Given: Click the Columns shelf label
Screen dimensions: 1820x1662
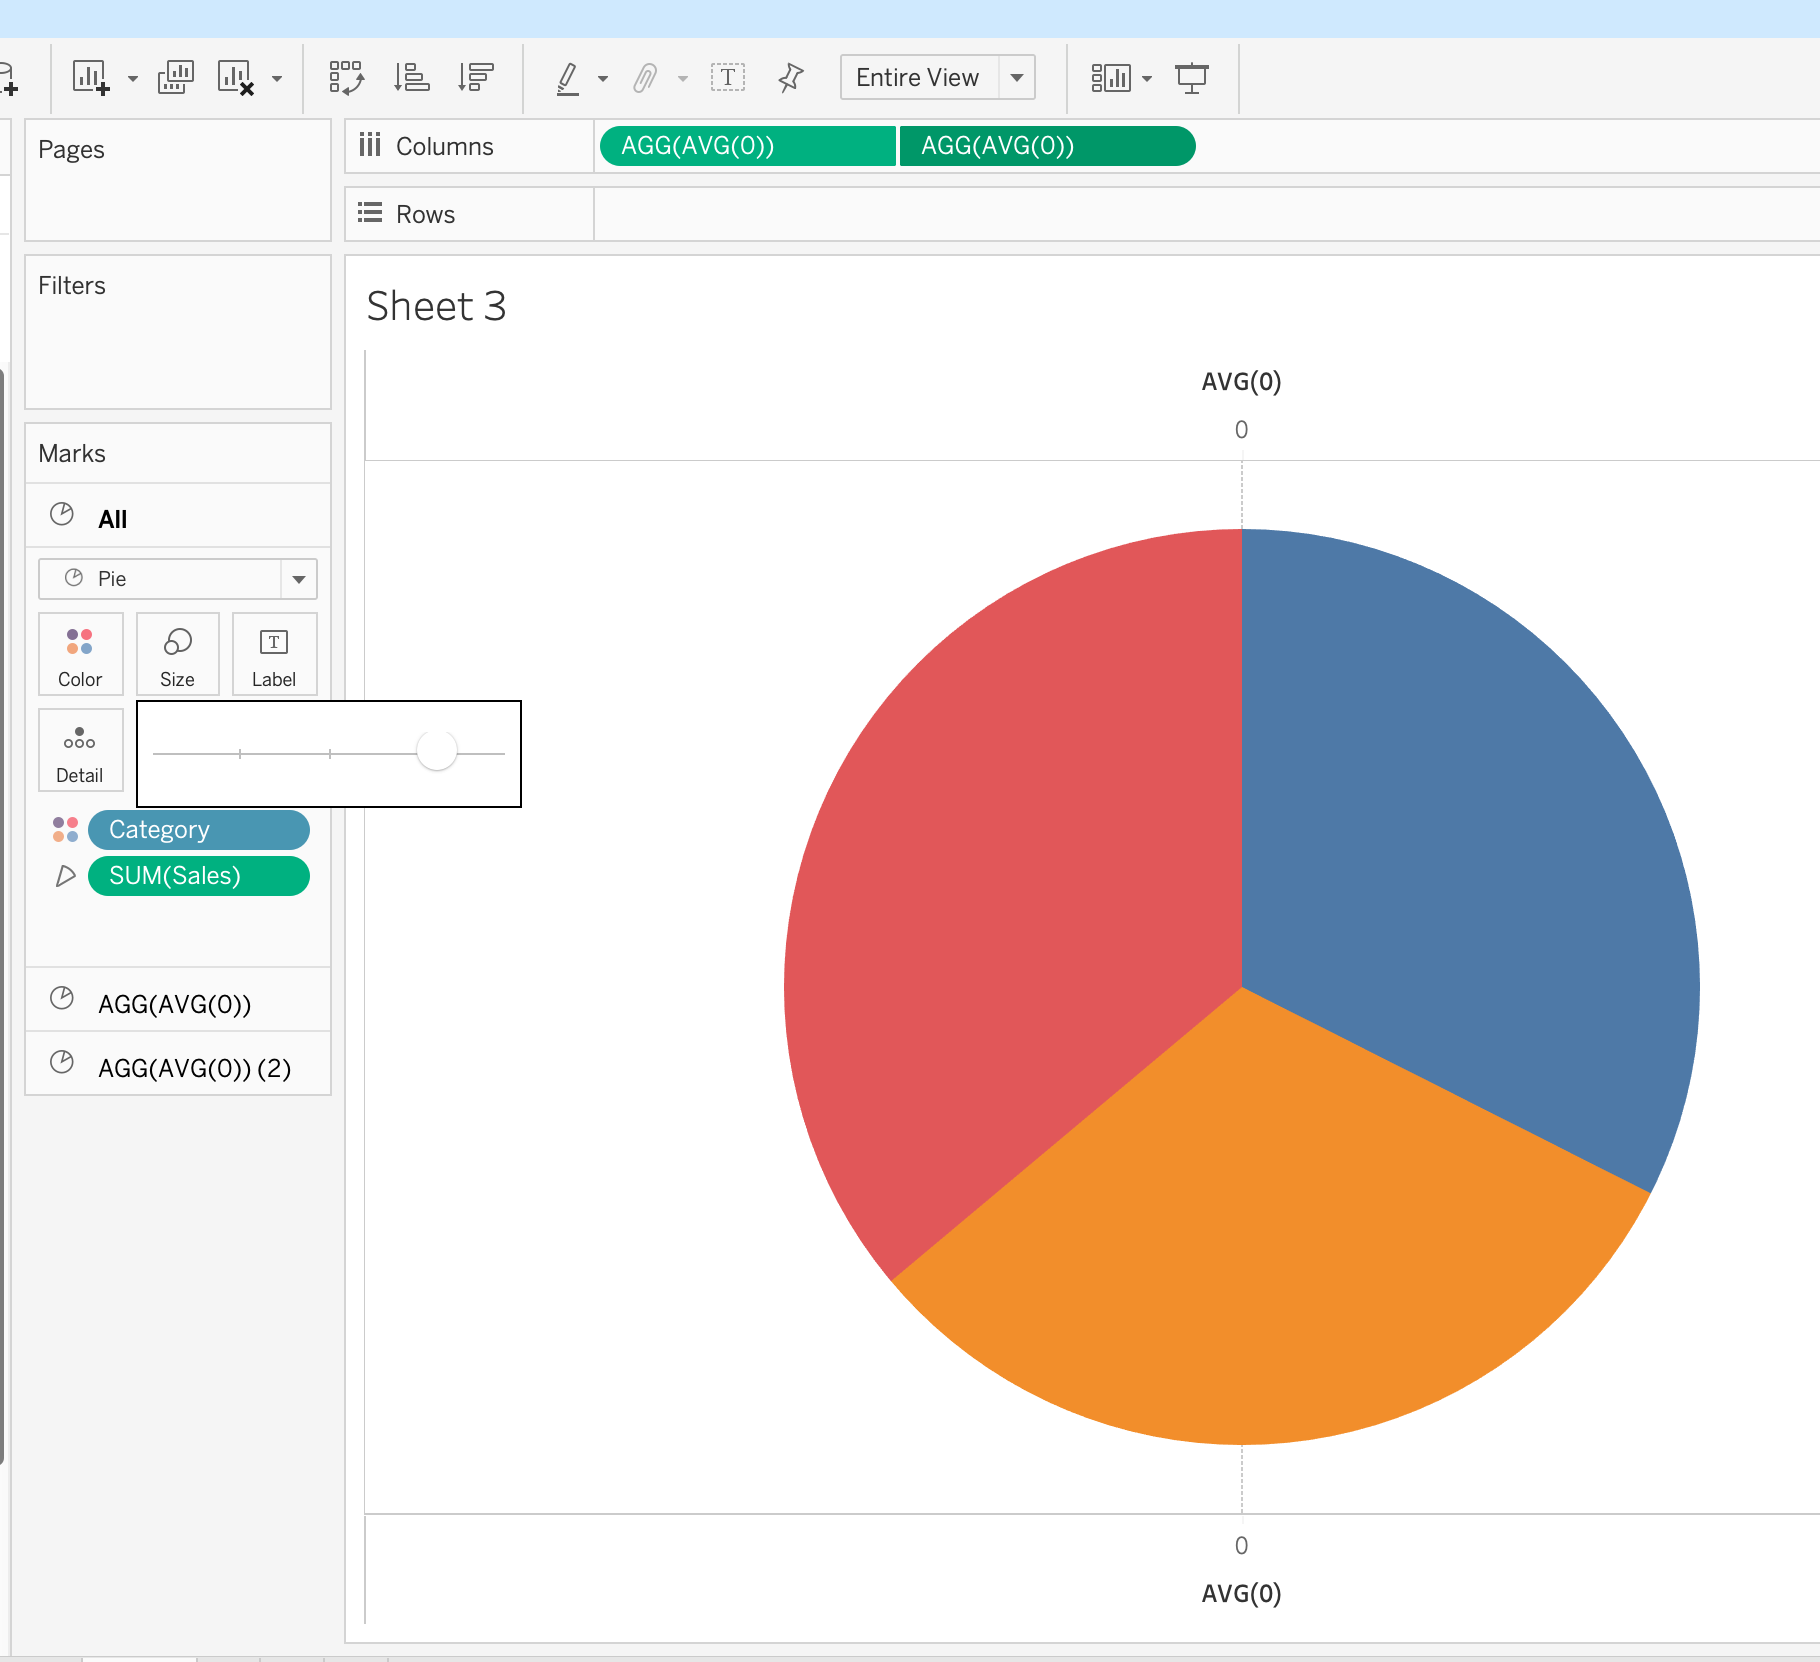Looking at the screenshot, I should (444, 147).
